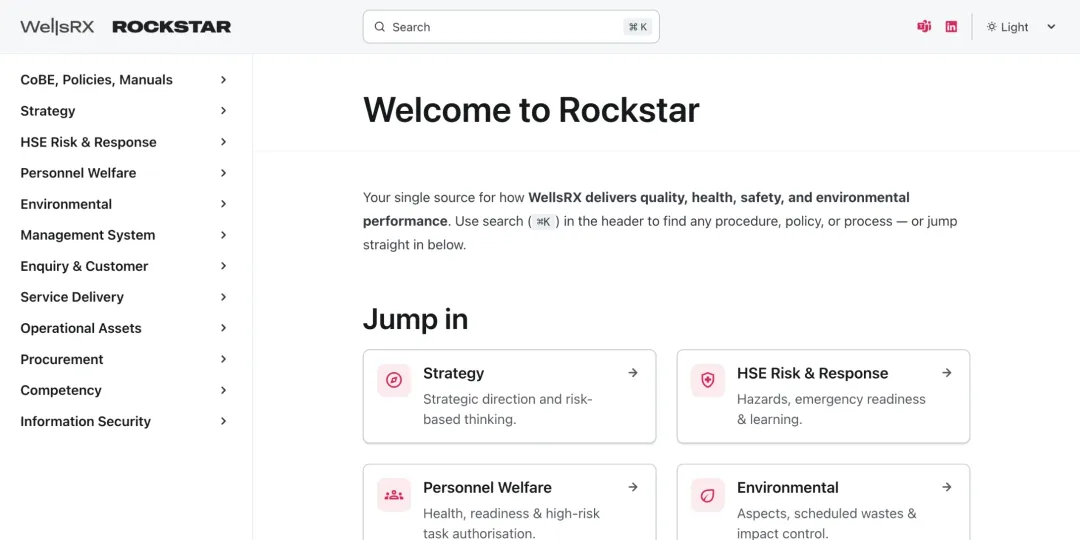Open the Light theme dropdown

[1021, 27]
